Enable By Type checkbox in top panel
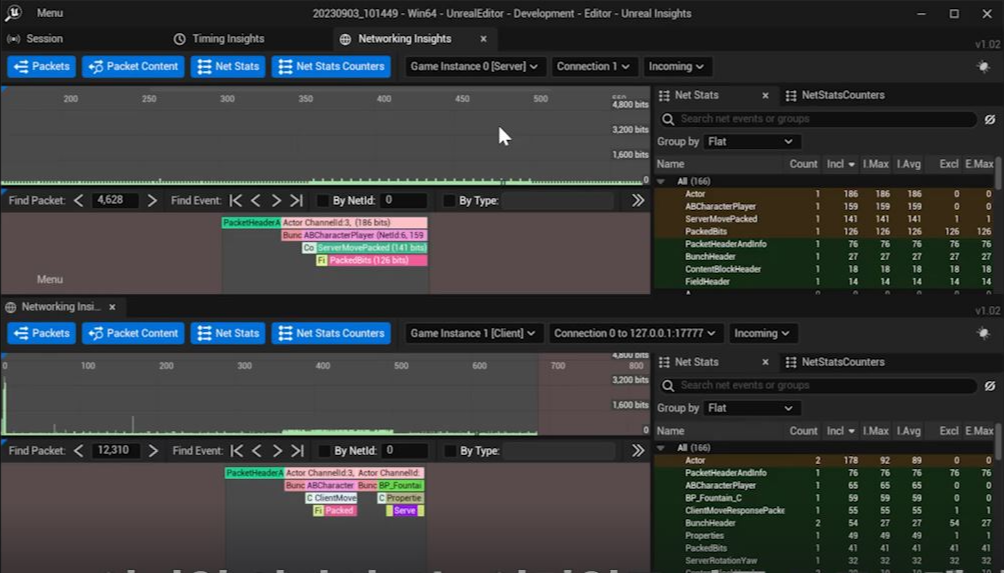This screenshot has height=573, width=1004. (x=449, y=200)
